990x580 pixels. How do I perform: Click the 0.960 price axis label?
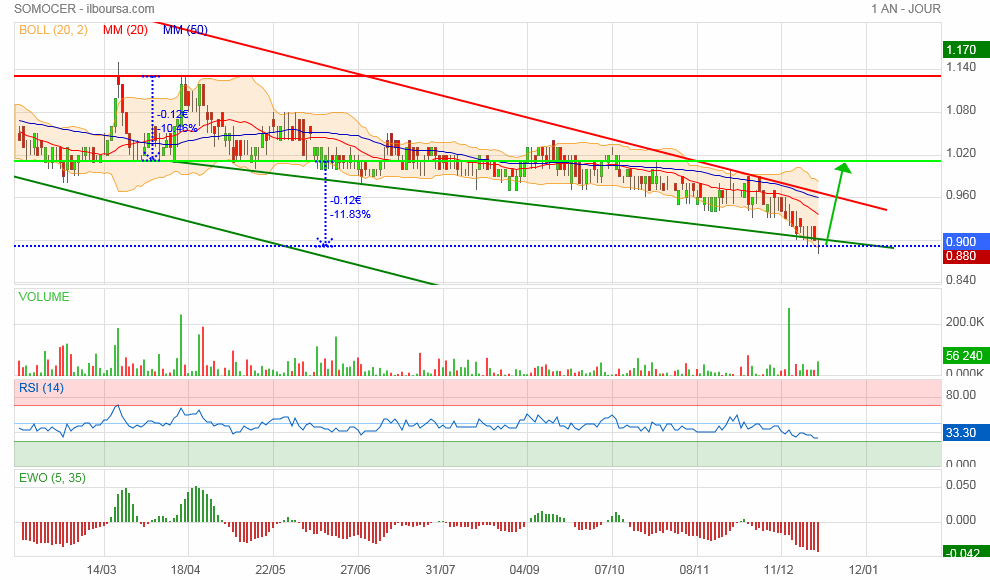[960, 195]
